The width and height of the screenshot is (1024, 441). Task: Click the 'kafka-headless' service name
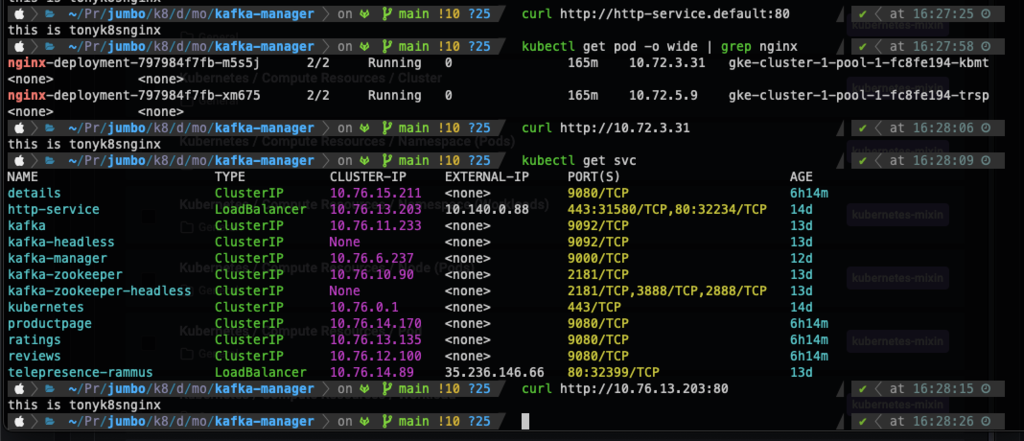(x=61, y=242)
